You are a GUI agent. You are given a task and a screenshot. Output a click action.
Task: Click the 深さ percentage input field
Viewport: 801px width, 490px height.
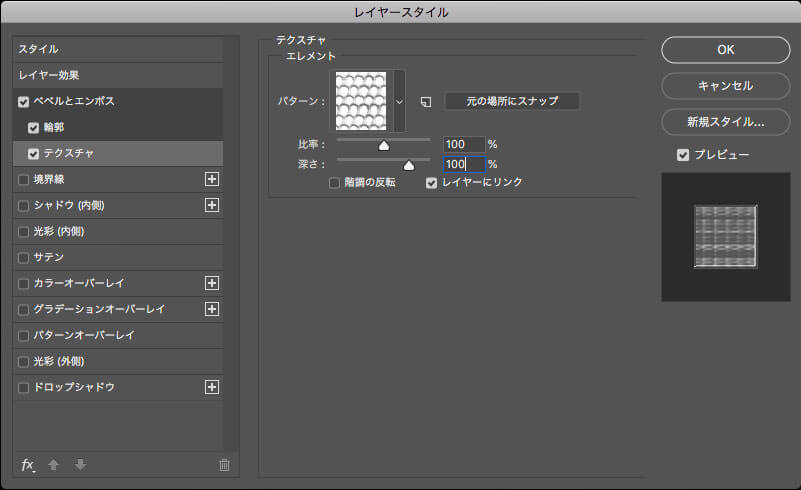464,164
